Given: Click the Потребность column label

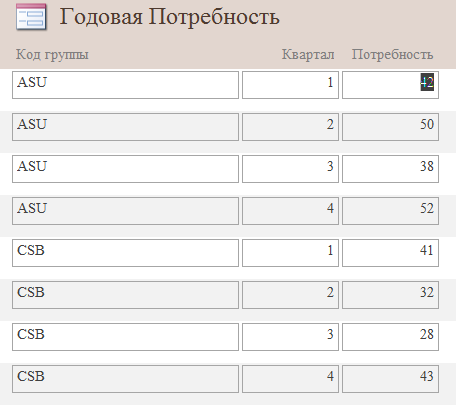Looking at the screenshot, I should pos(393,54).
